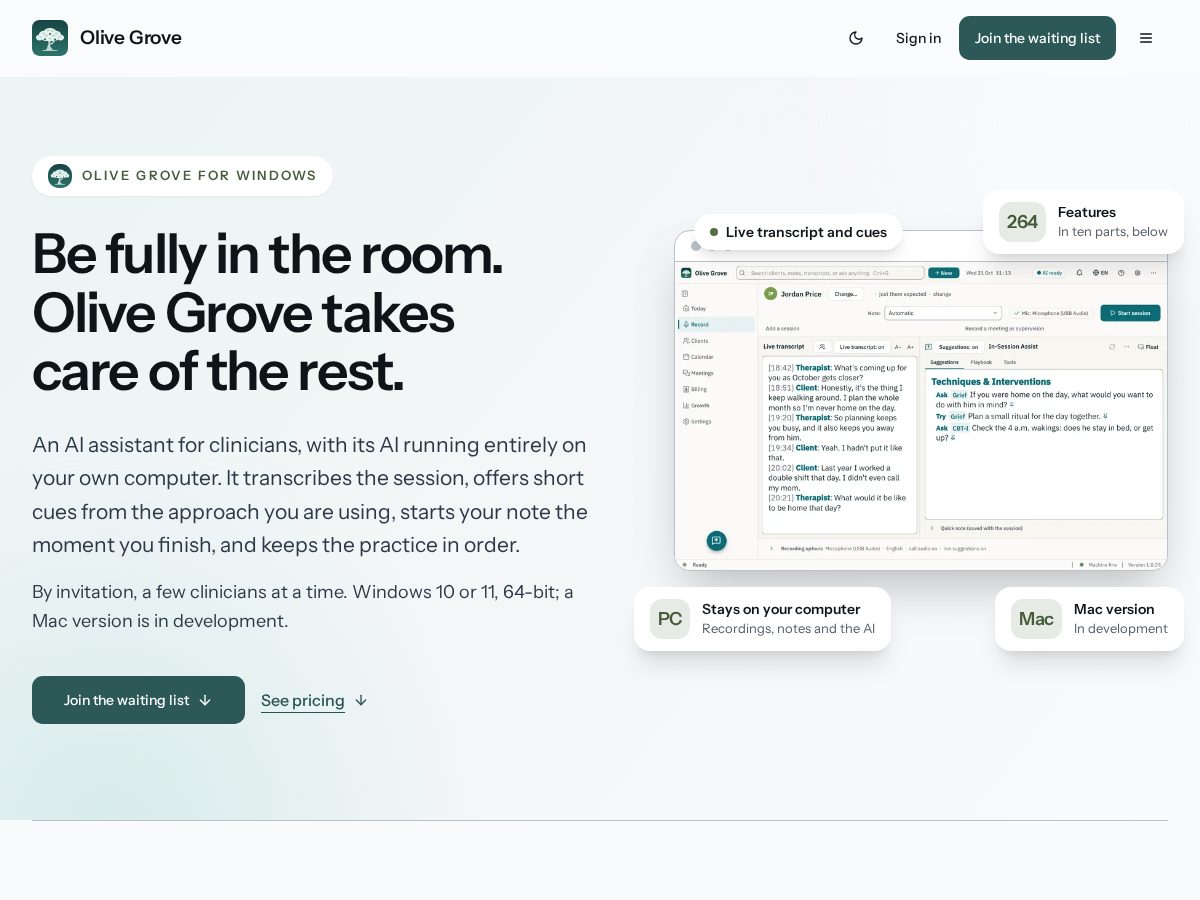The width and height of the screenshot is (1200, 900).
Task: Switch to the Tools tab
Action: (x=1010, y=362)
